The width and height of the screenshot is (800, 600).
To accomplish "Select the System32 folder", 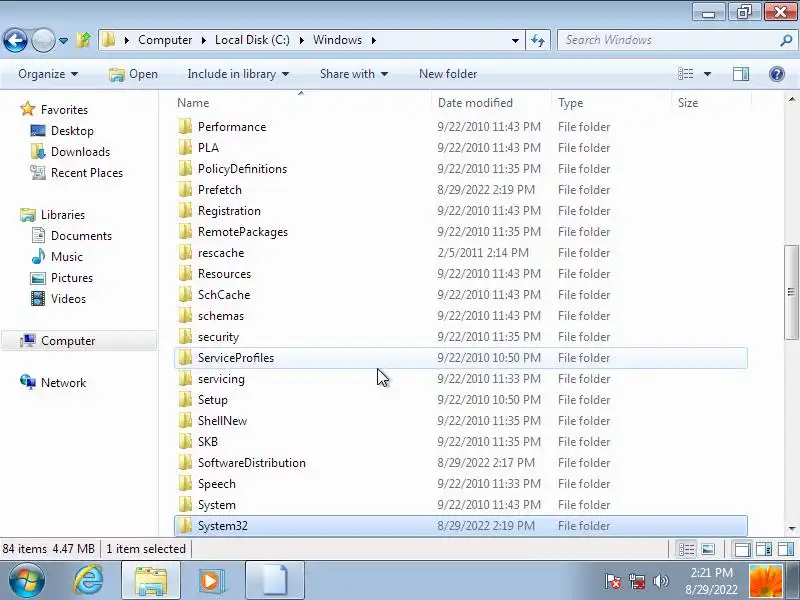I will (x=461, y=526).
